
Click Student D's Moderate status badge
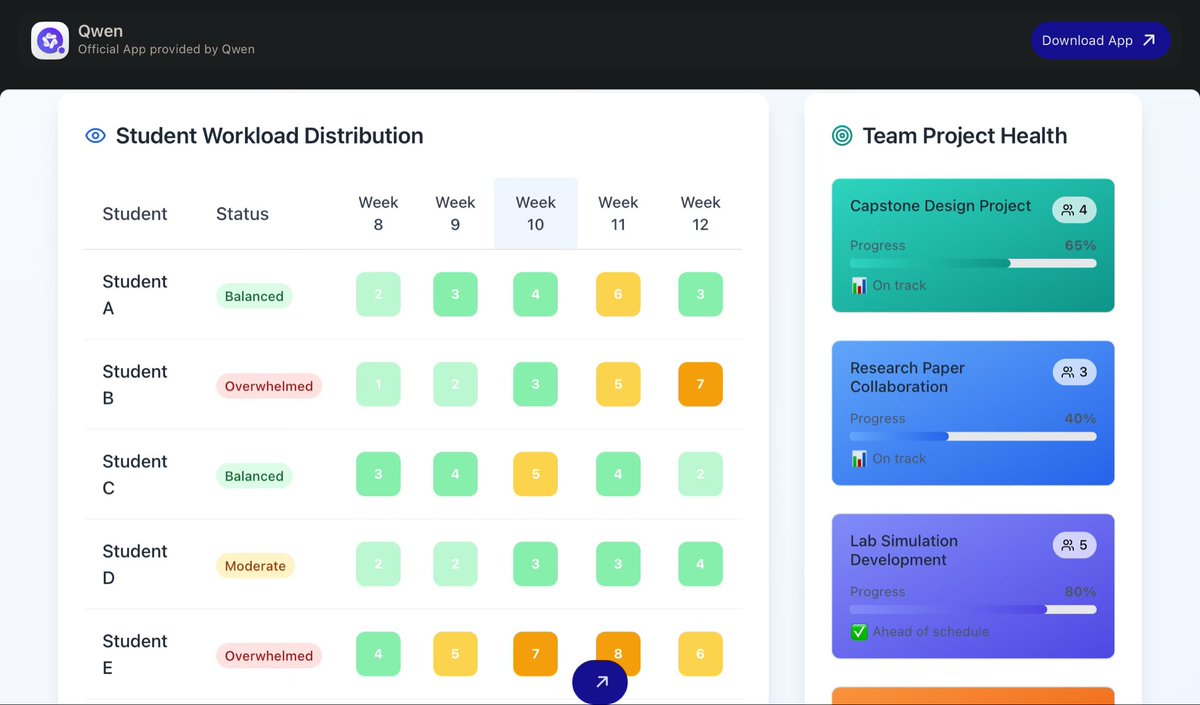point(255,566)
